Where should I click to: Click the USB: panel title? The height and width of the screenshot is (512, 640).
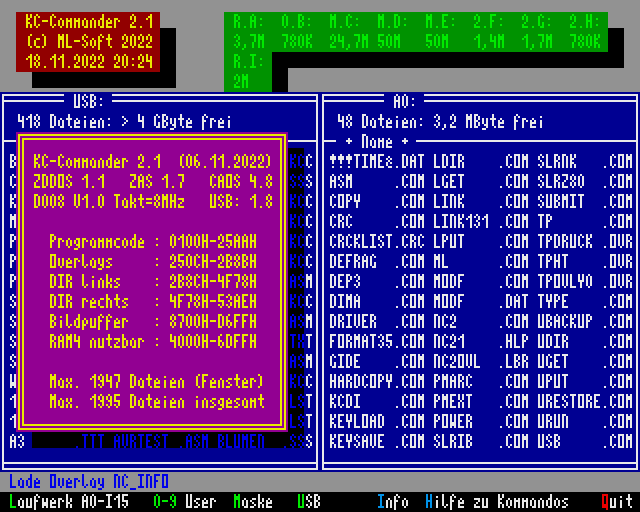pyautogui.click(x=88, y=101)
